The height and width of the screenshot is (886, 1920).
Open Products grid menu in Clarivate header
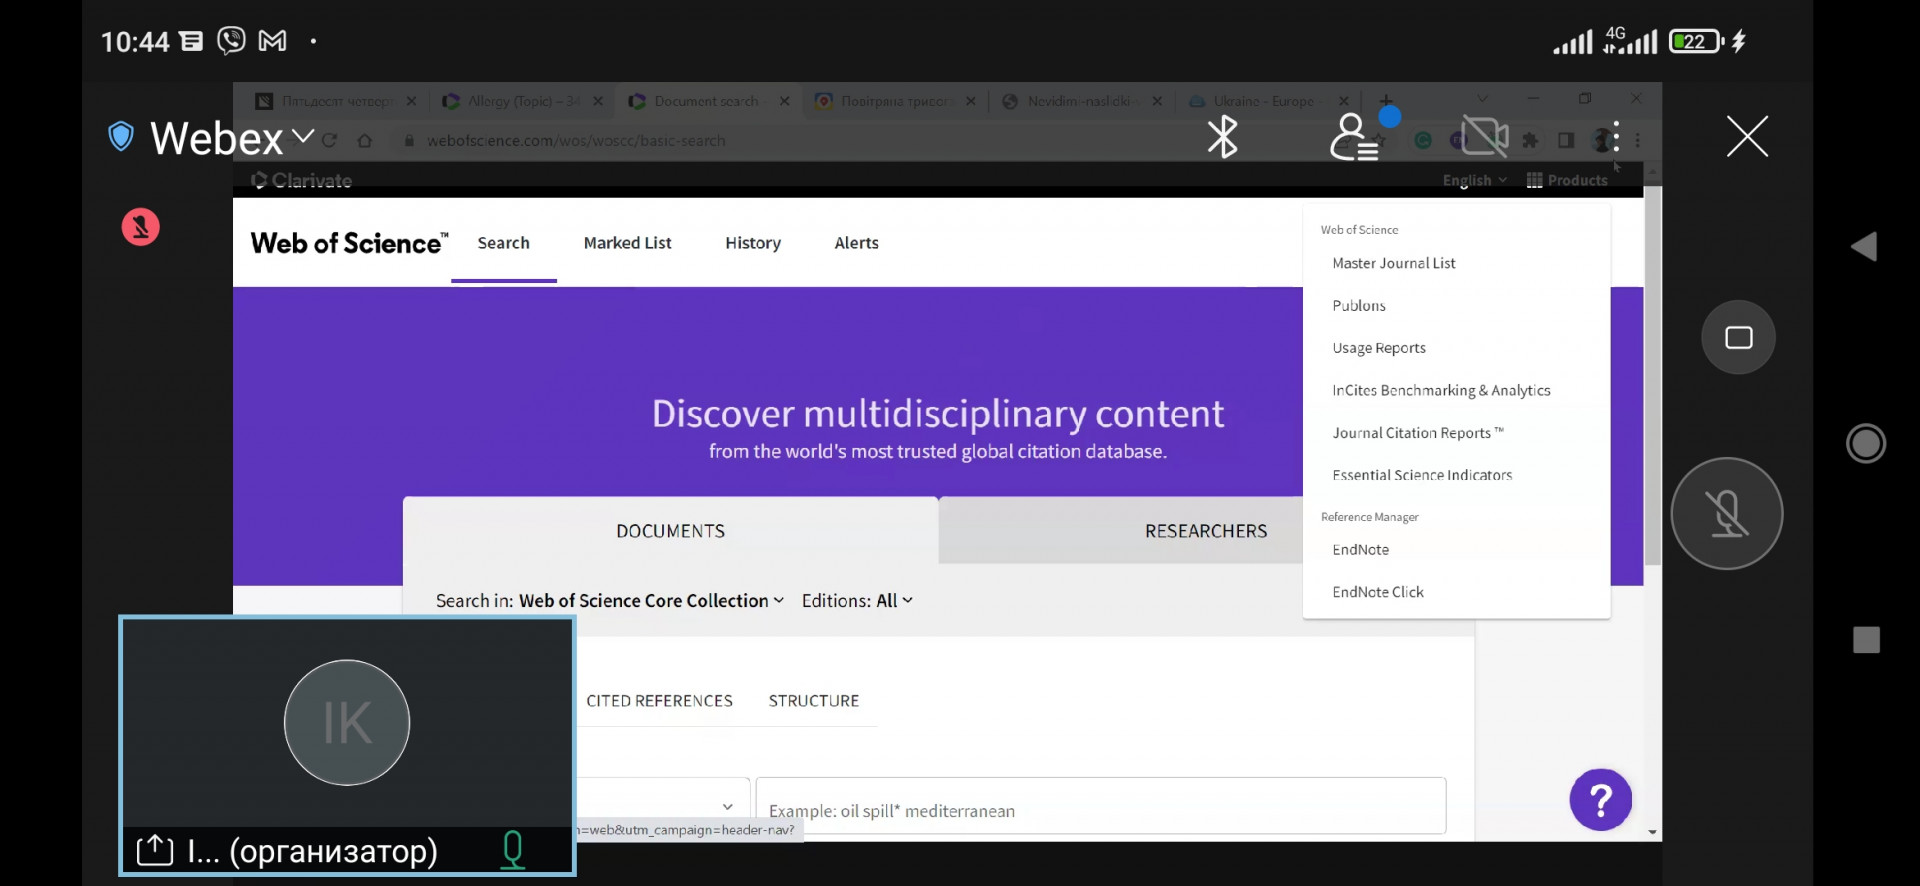click(x=1567, y=180)
